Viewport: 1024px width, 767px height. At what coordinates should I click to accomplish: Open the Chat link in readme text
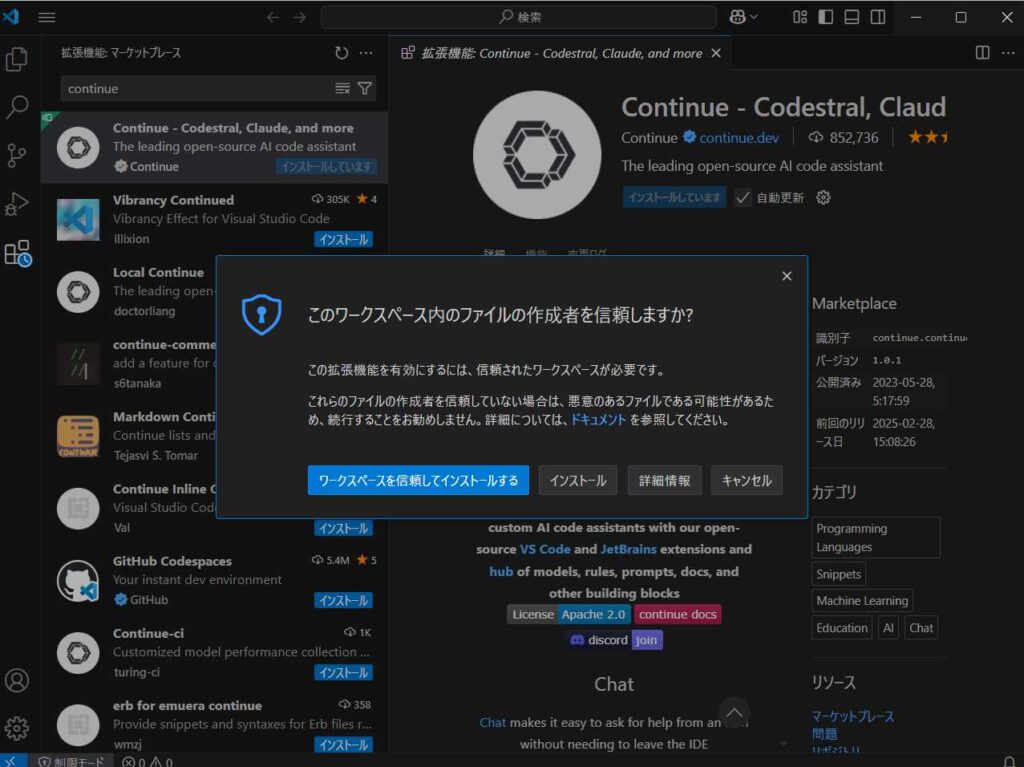[x=492, y=723]
